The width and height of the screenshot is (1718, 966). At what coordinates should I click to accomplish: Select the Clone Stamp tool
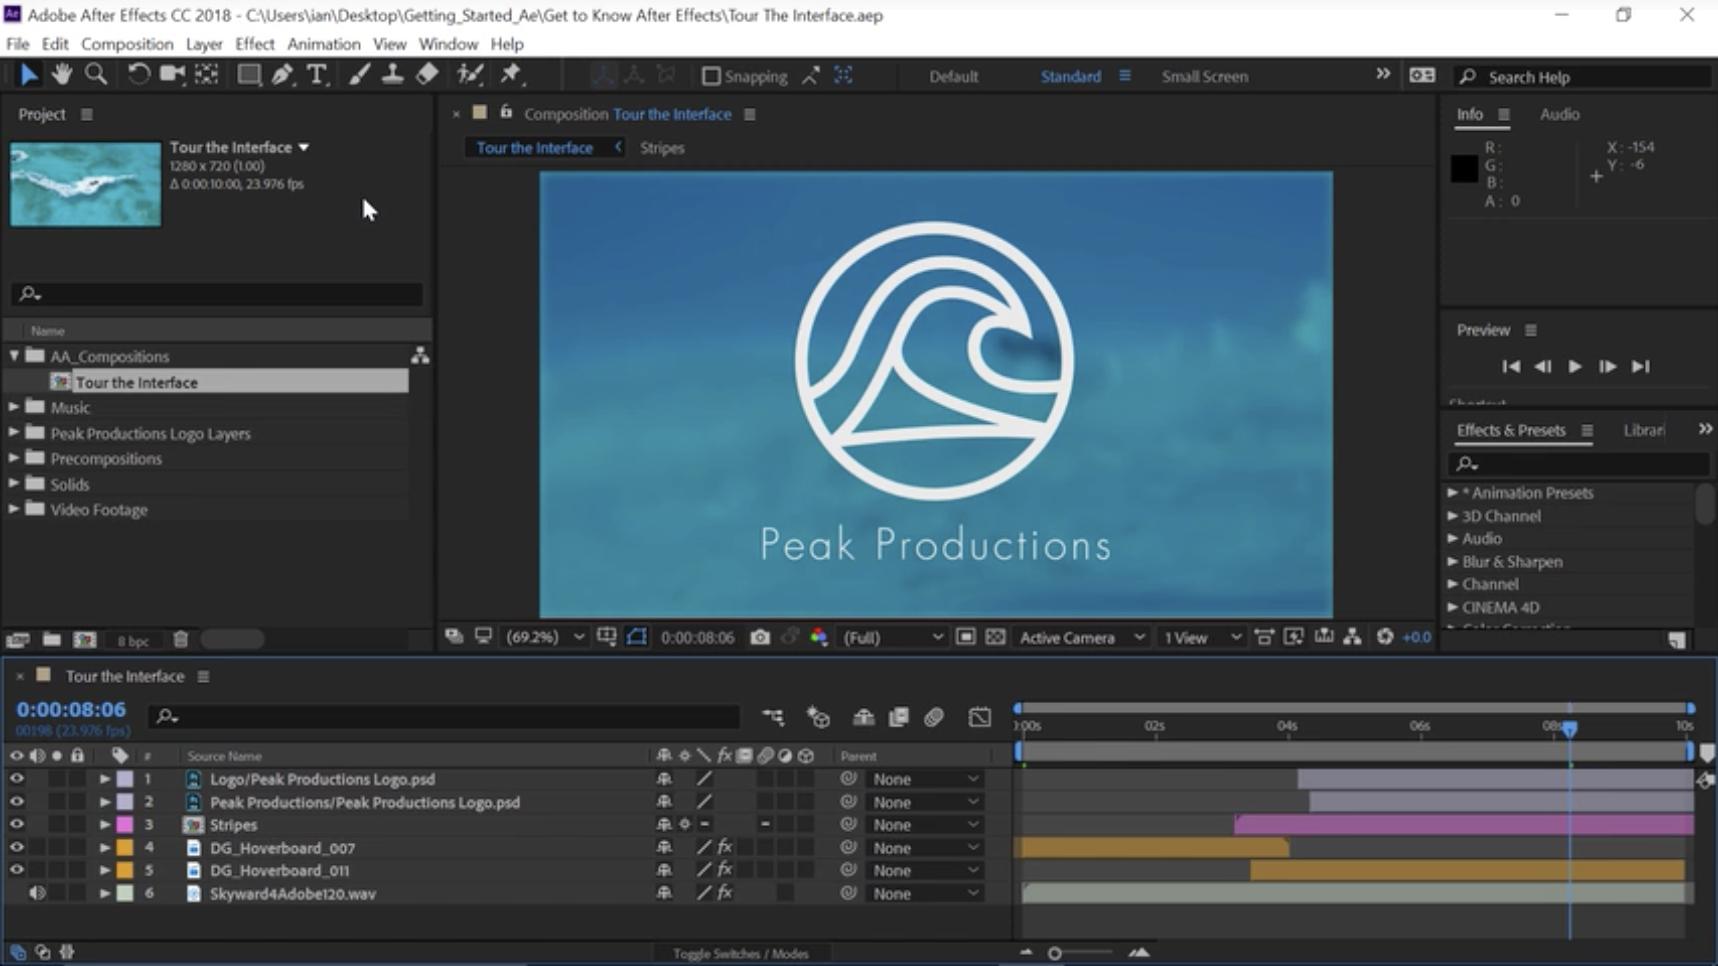[x=392, y=74]
